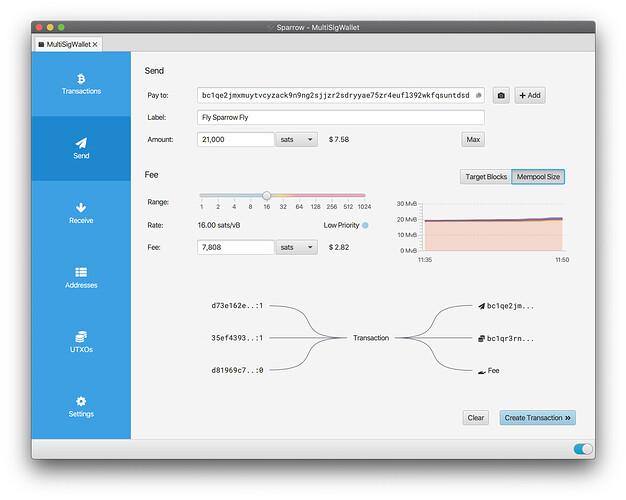Click the $ 2.82 fee value
This screenshot has height=500, width=626.
tap(339, 247)
